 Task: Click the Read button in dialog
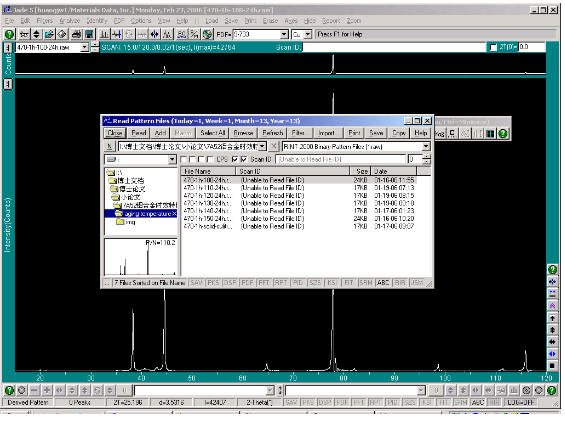(x=139, y=133)
